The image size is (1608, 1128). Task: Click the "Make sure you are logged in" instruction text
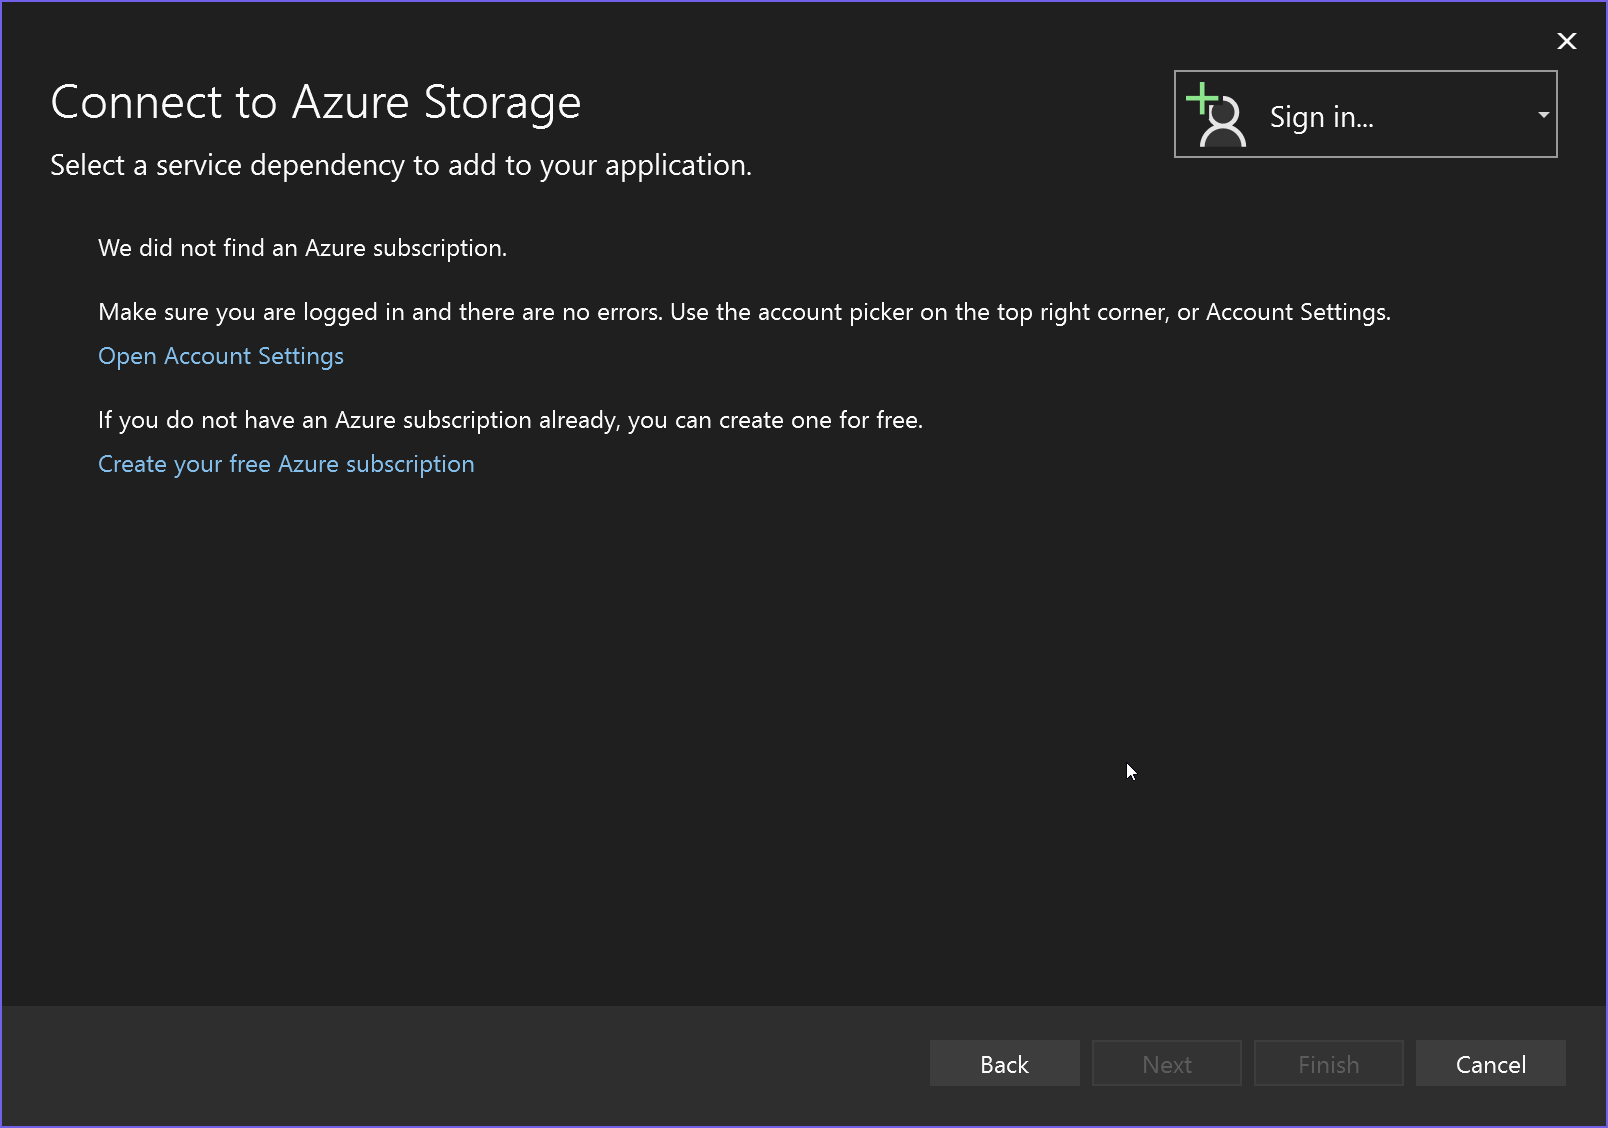pos(380,312)
